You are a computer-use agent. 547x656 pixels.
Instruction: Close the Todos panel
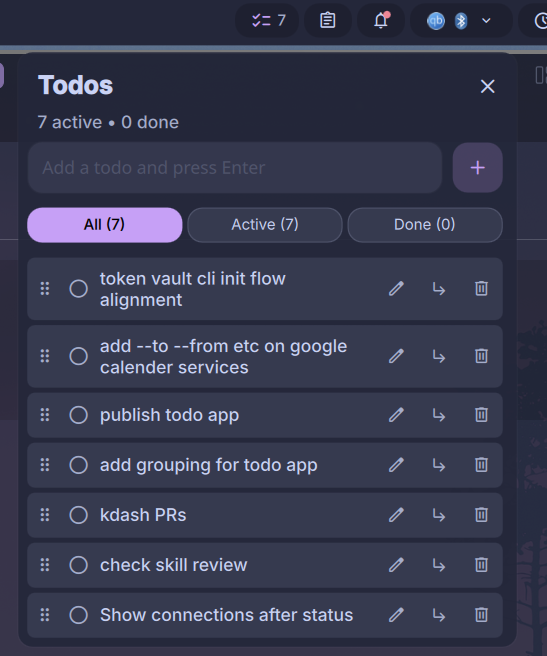coord(487,87)
